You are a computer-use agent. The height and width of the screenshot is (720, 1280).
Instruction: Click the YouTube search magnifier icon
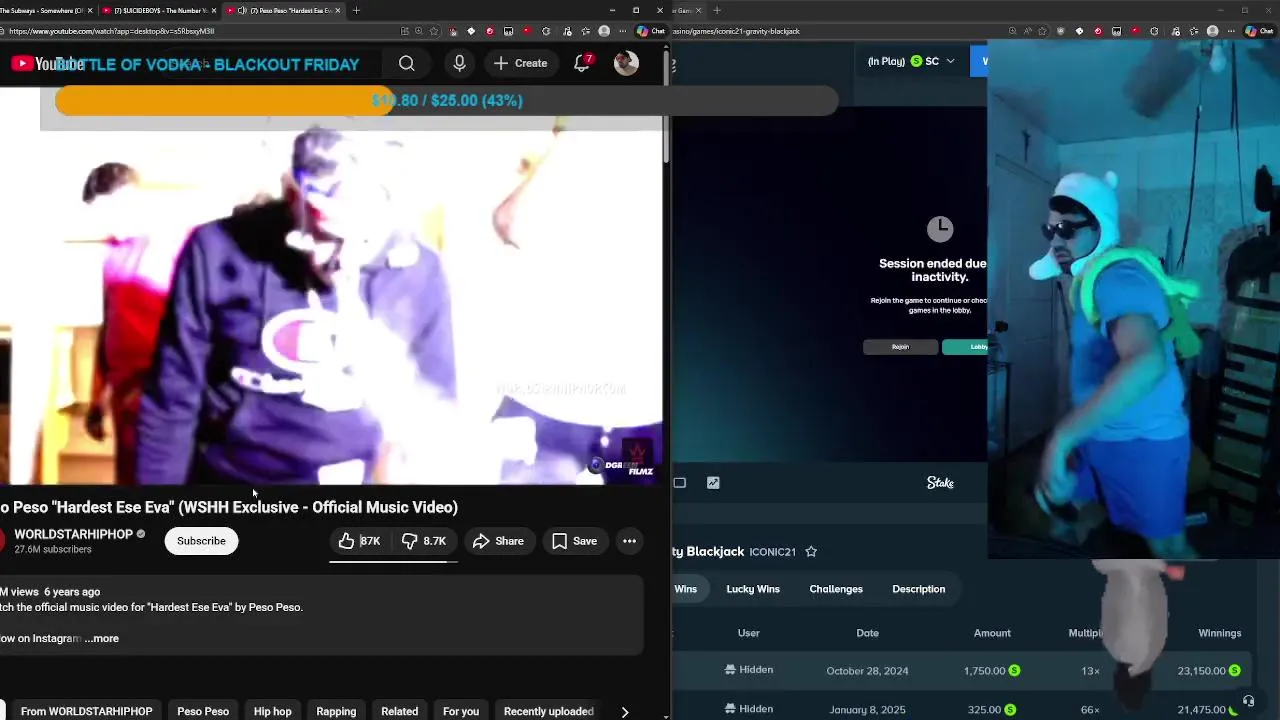pyautogui.click(x=406, y=64)
